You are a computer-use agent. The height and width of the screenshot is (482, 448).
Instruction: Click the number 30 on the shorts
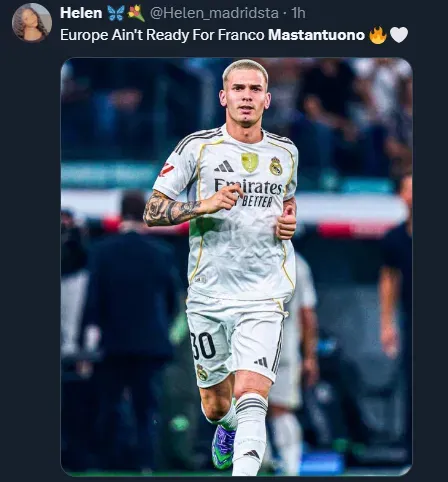pyautogui.click(x=203, y=346)
